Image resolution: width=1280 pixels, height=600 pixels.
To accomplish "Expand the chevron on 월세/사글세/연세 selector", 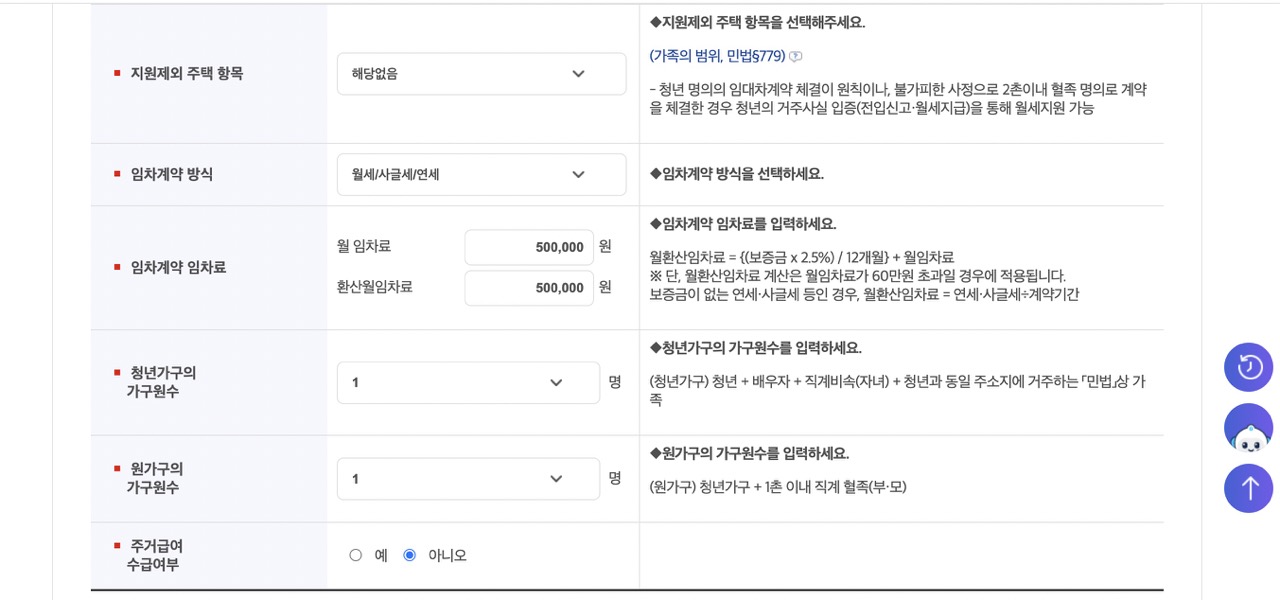I will [578, 174].
